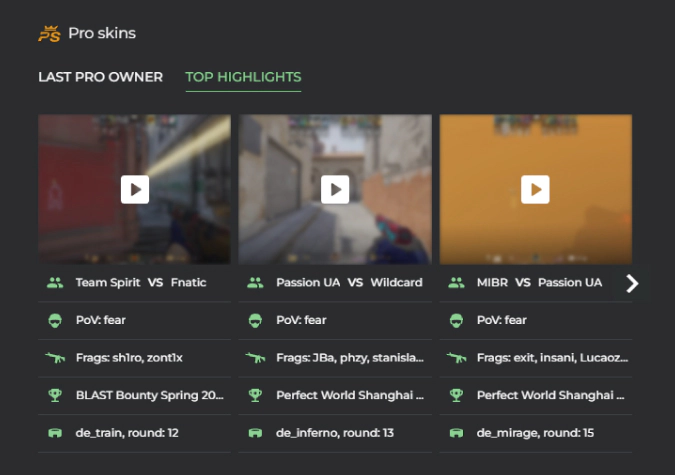Click the de_mirage, round: 15 text
Image resolution: width=675 pixels, height=475 pixels.
pos(536,433)
